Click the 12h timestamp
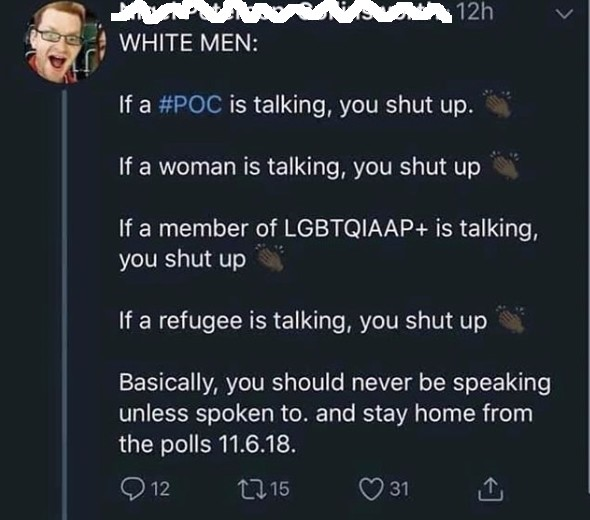 pos(476,13)
